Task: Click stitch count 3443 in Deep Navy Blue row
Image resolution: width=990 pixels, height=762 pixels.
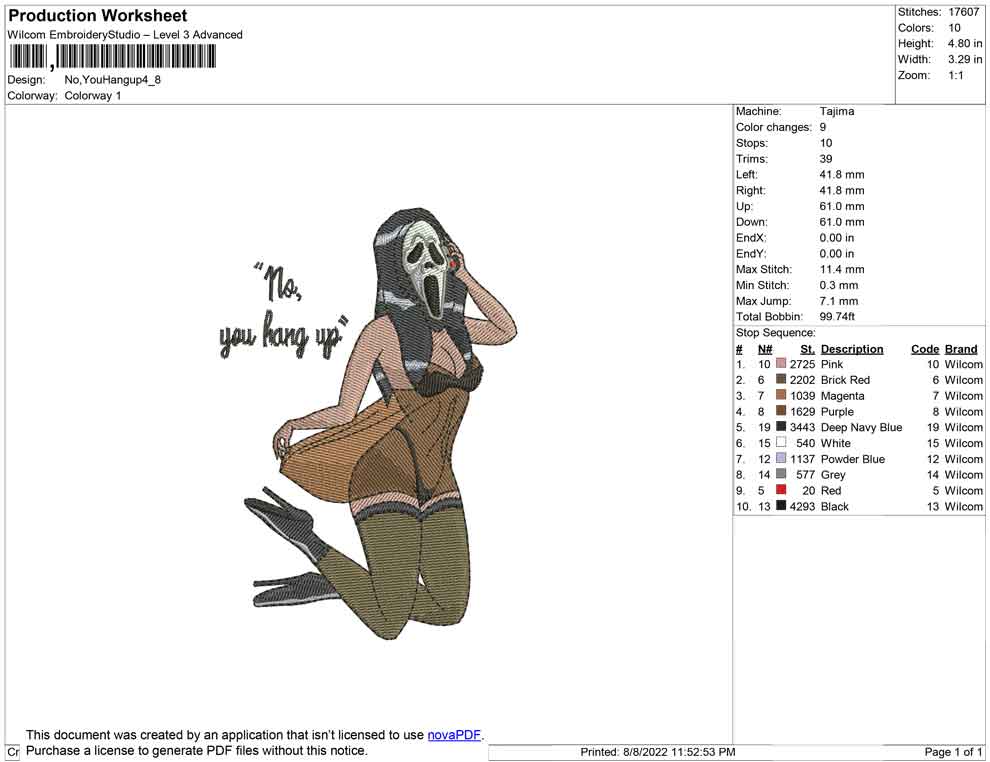Action: click(x=802, y=427)
